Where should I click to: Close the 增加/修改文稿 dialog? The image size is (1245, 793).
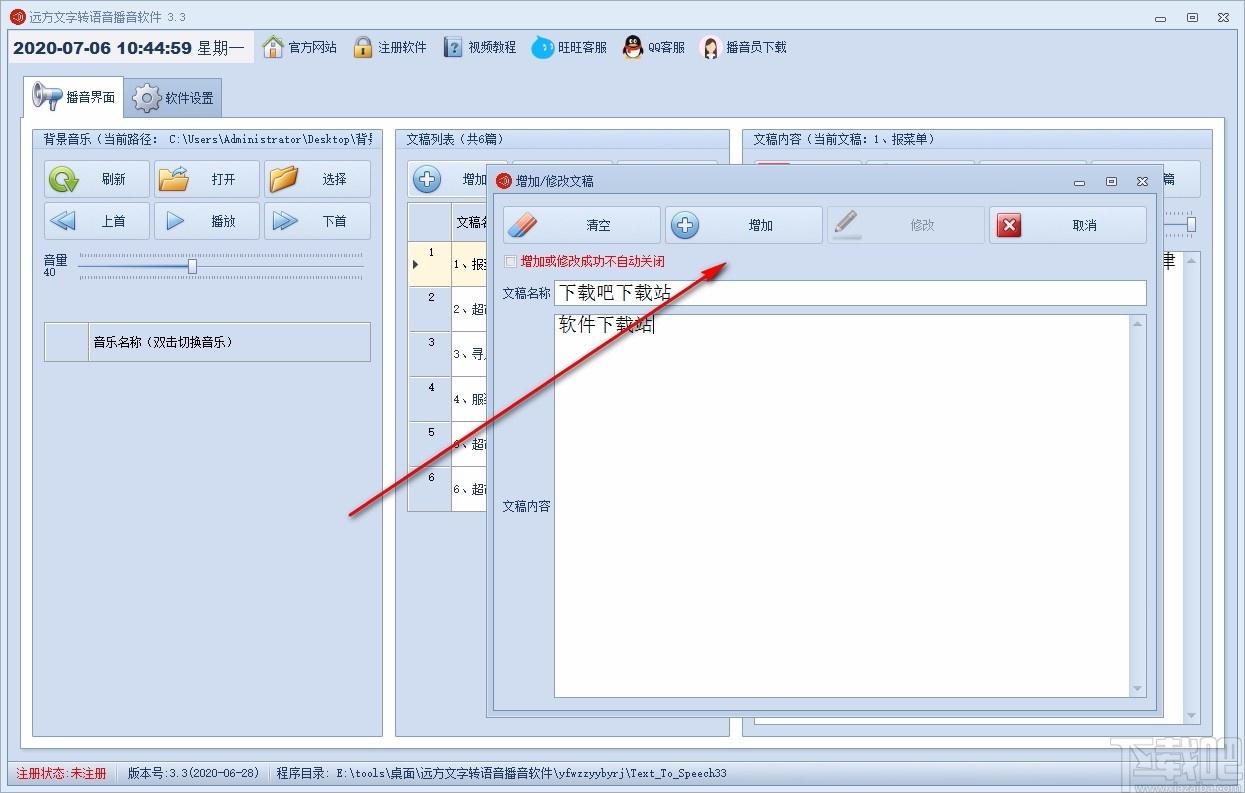pos(1142,182)
